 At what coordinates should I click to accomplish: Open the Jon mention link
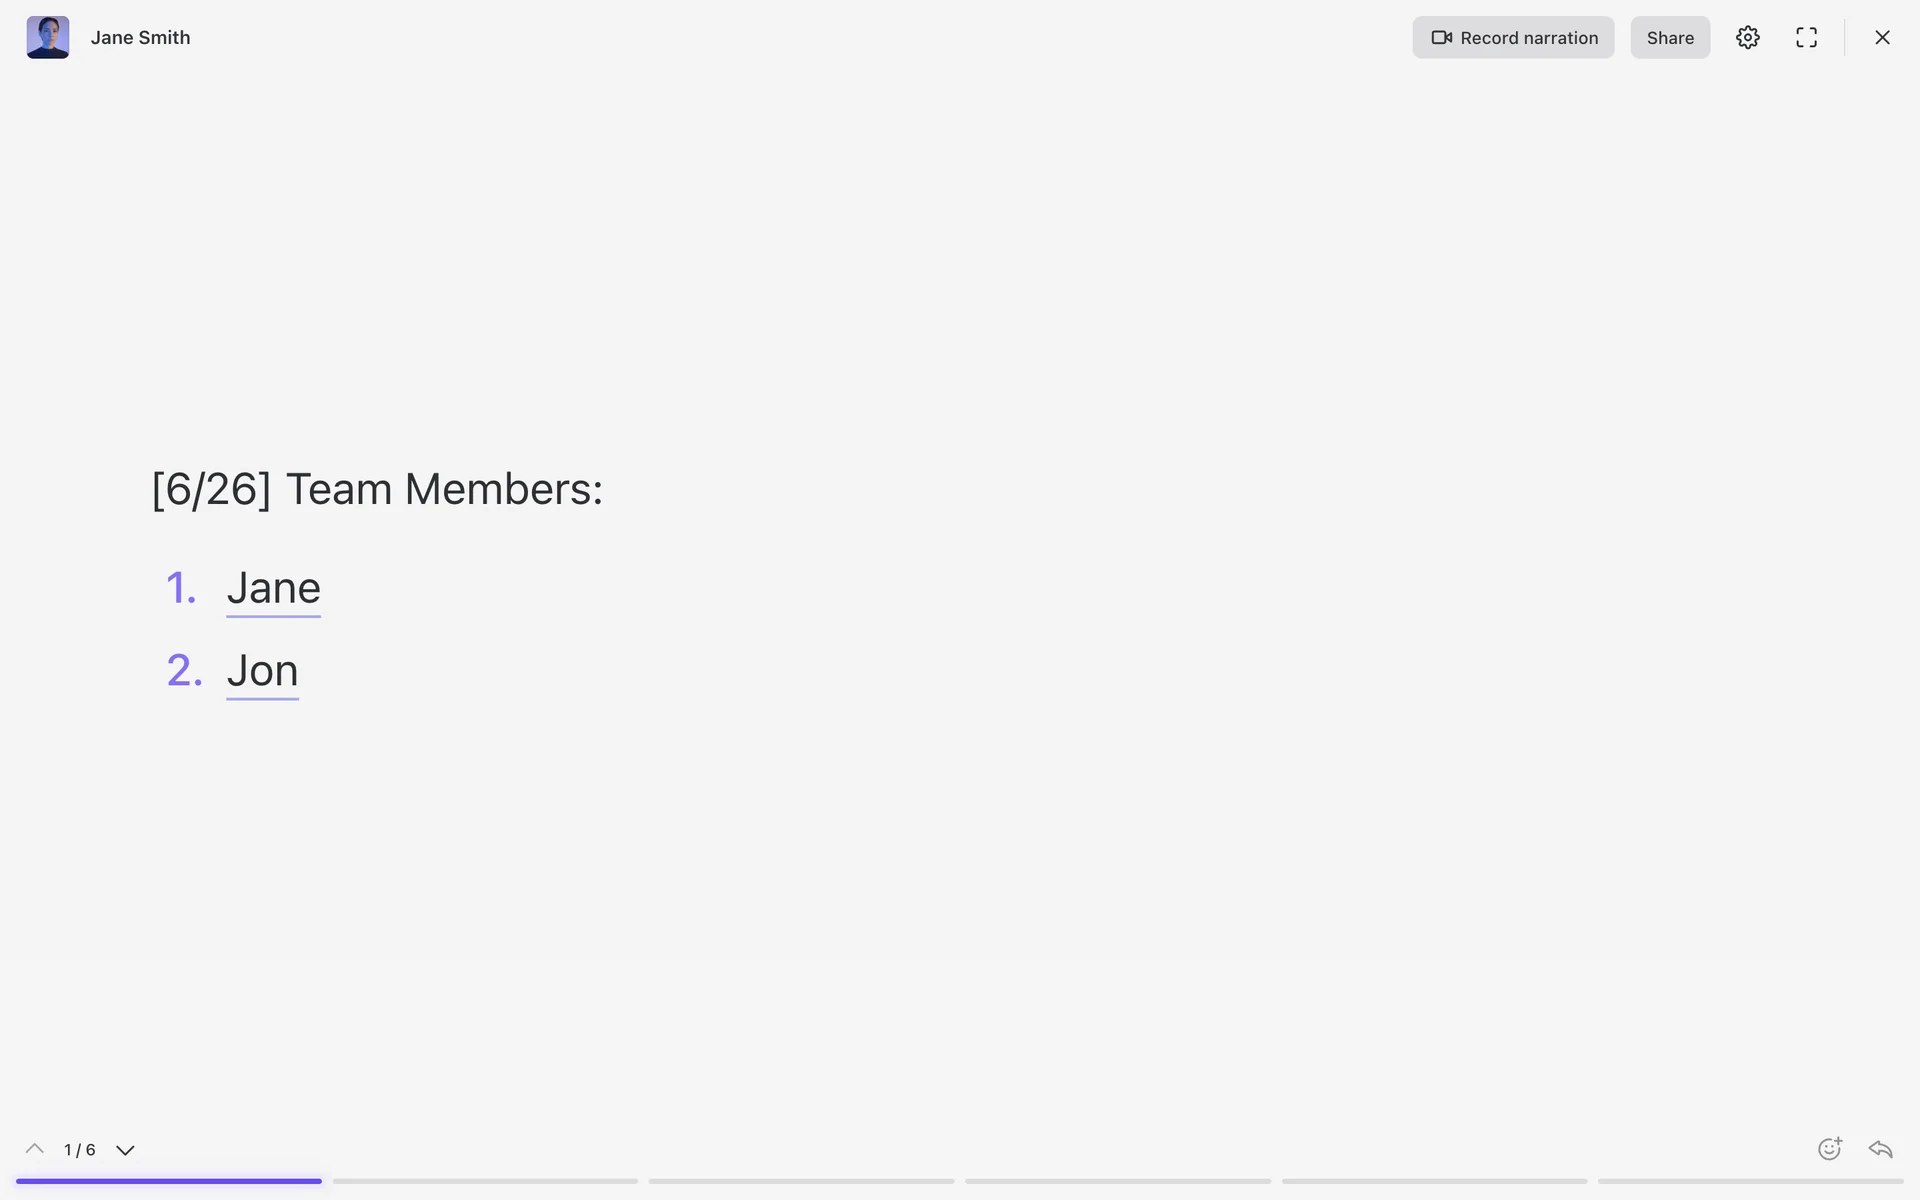click(262, 671)
